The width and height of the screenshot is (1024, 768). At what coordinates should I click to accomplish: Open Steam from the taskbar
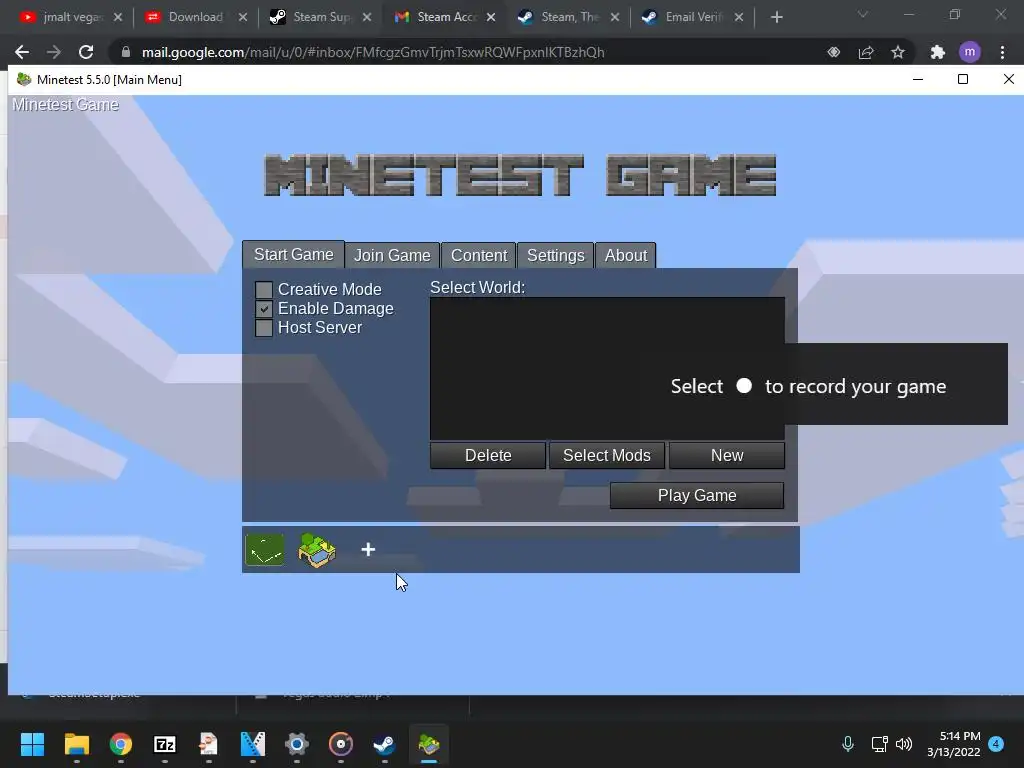385,744
